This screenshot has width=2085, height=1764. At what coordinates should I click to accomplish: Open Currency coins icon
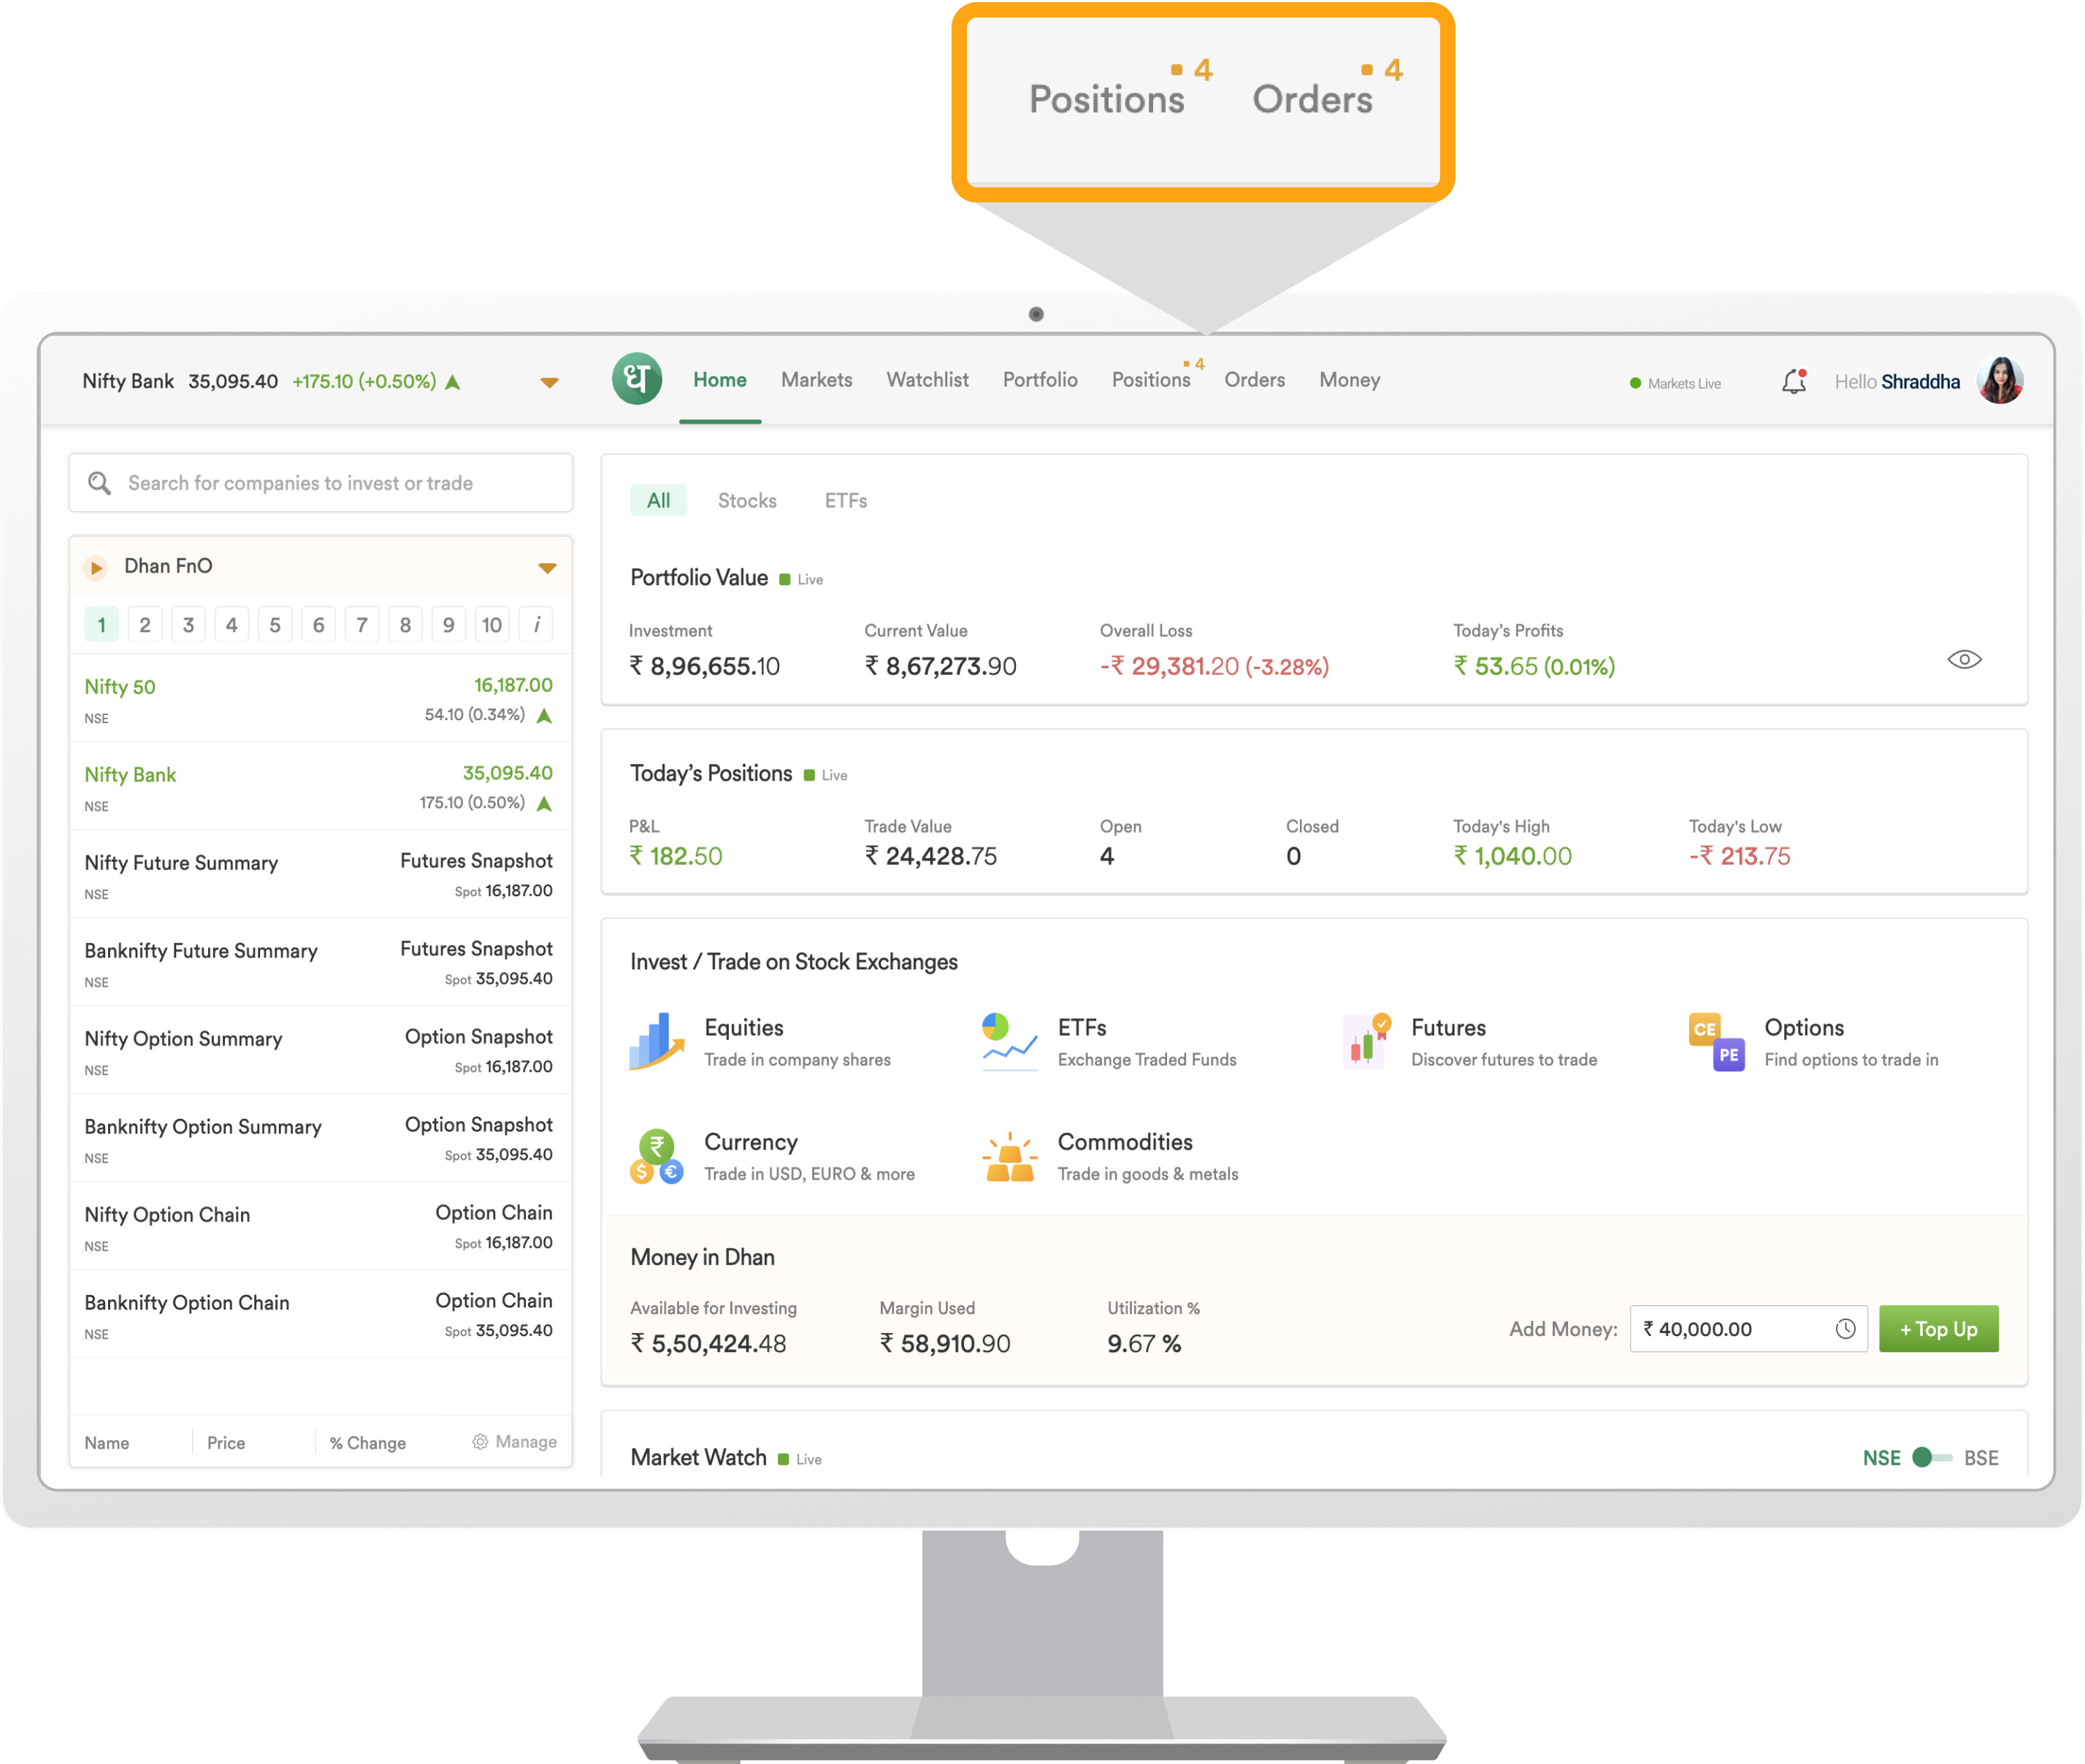(656, 1156)
